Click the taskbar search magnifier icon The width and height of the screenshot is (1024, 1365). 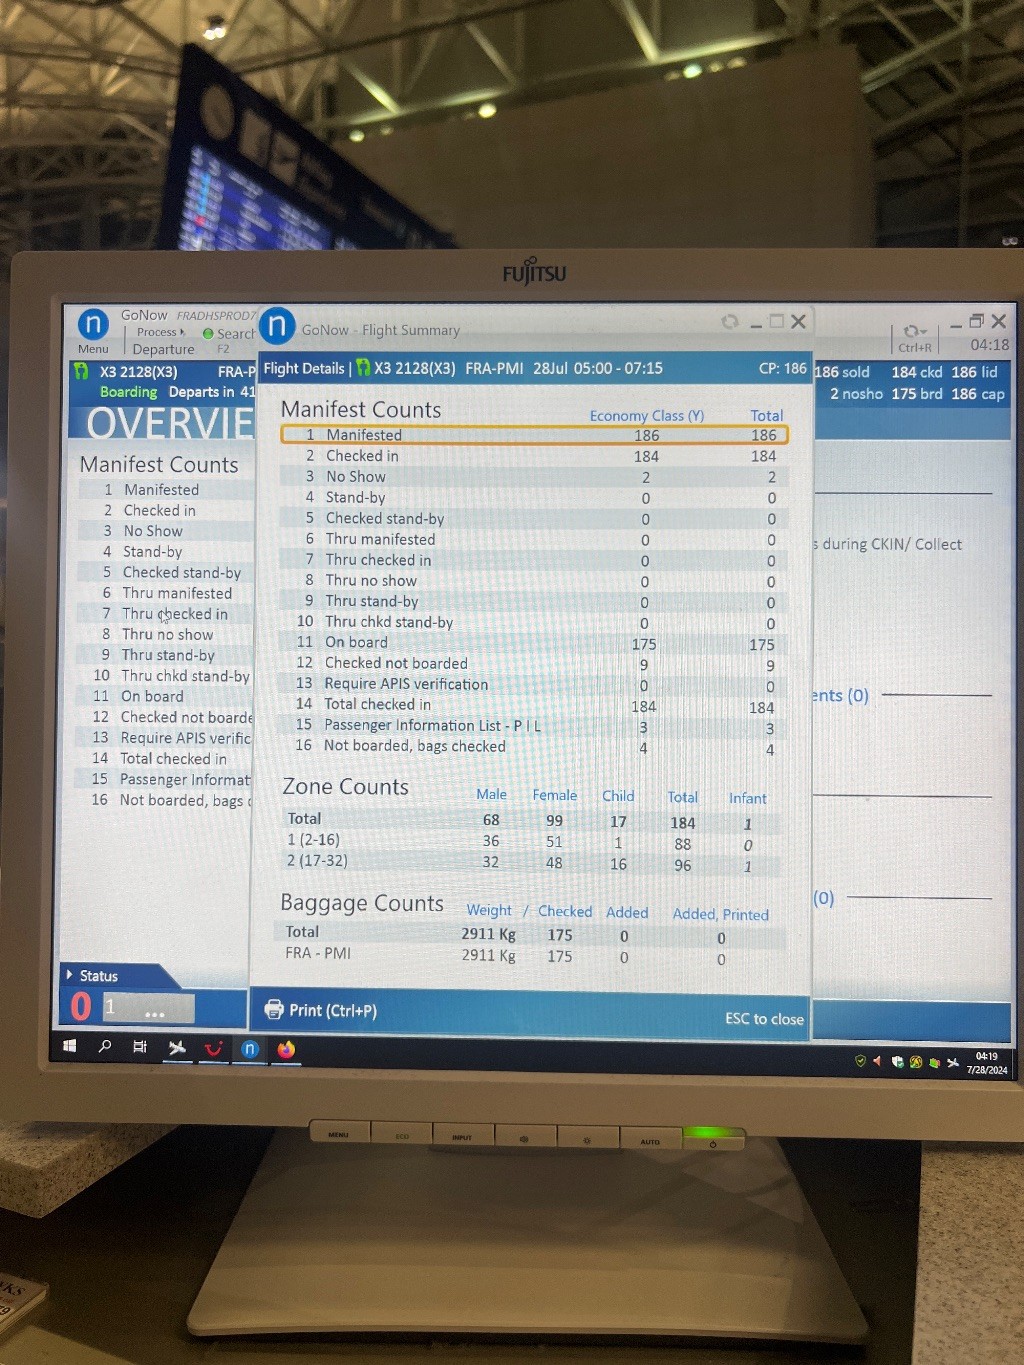tap(105, 1046)
